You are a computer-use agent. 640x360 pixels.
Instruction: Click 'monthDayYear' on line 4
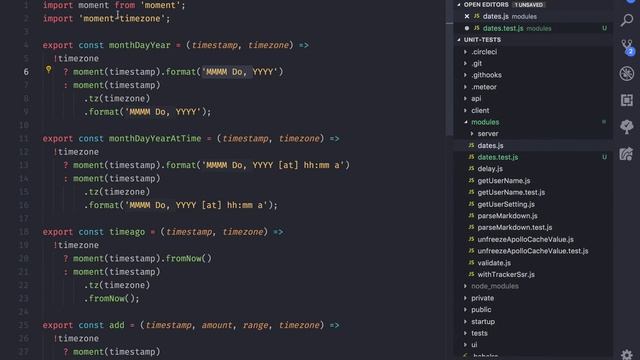point(140,45)
